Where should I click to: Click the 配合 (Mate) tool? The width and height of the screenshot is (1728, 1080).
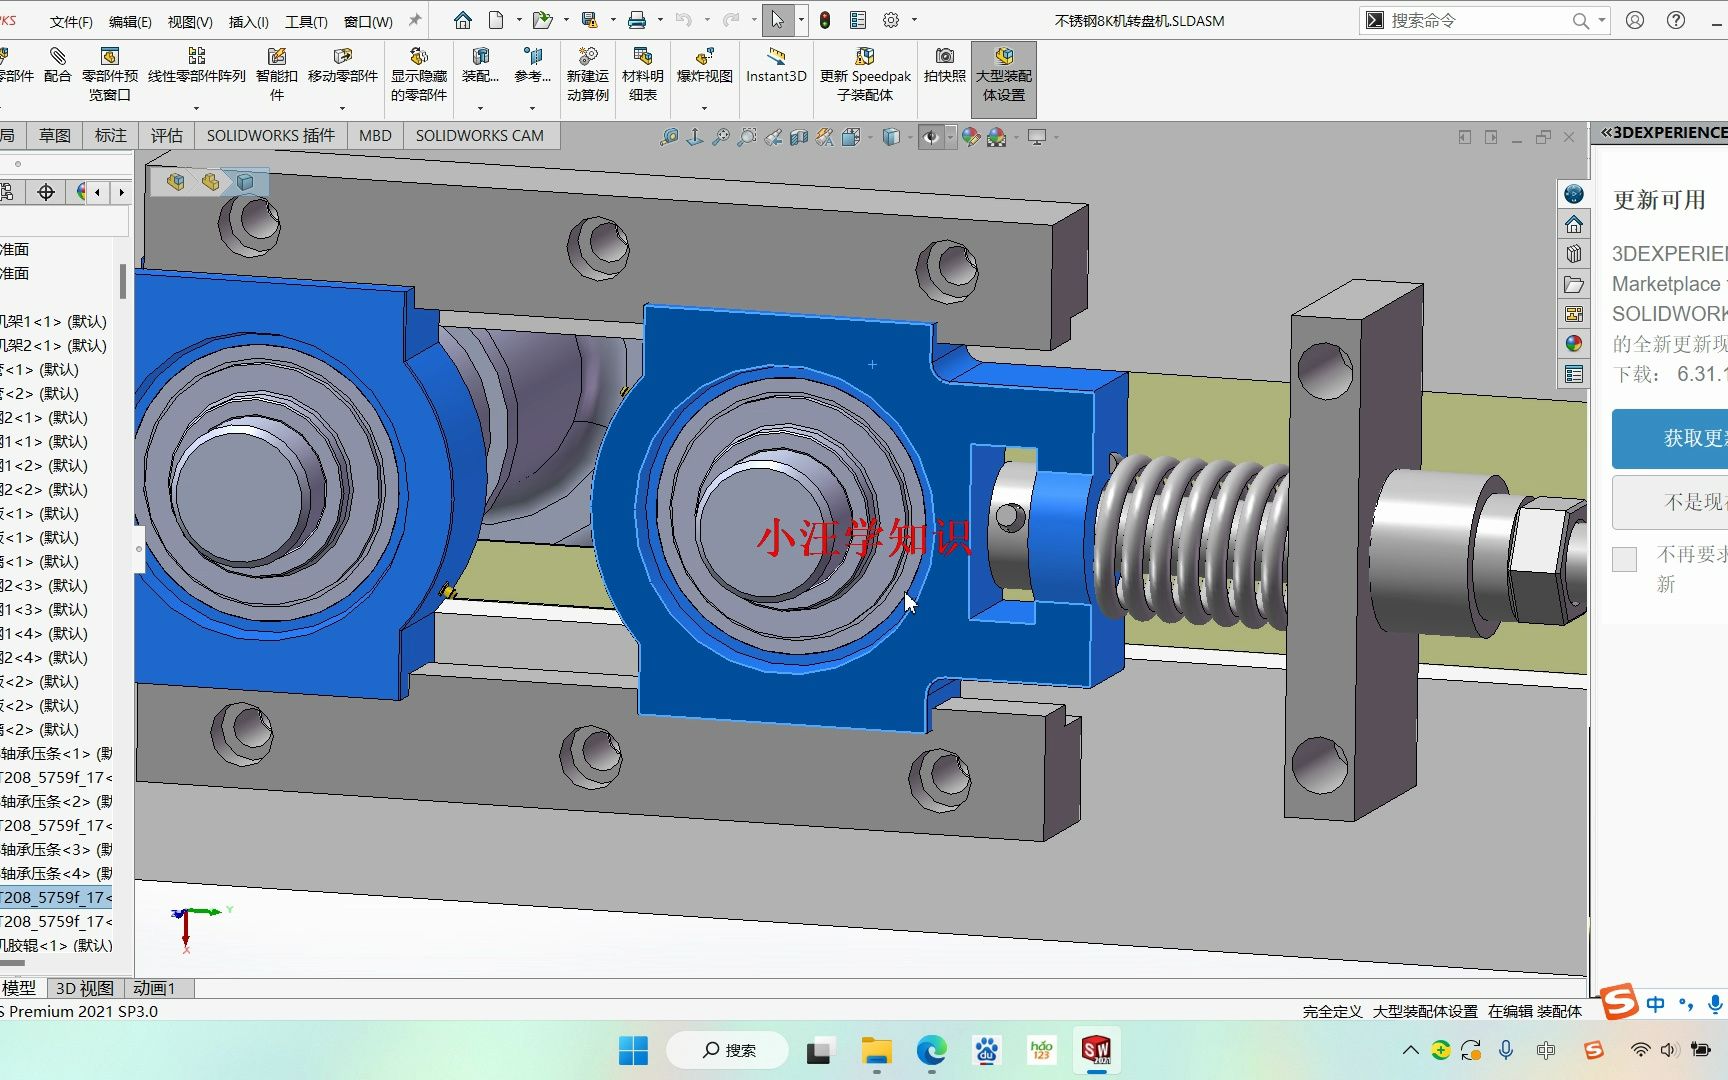[58, 66]
